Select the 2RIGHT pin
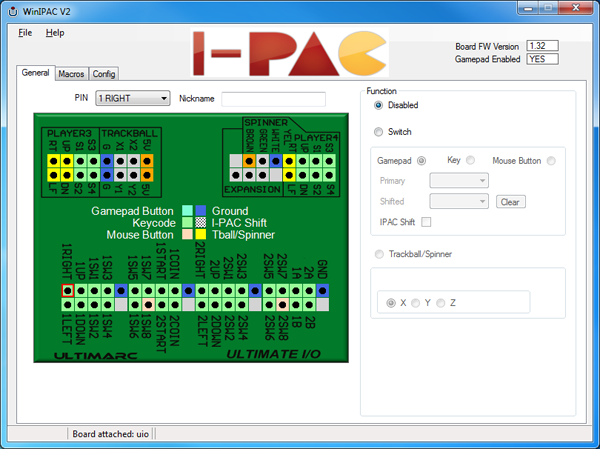 202,291
